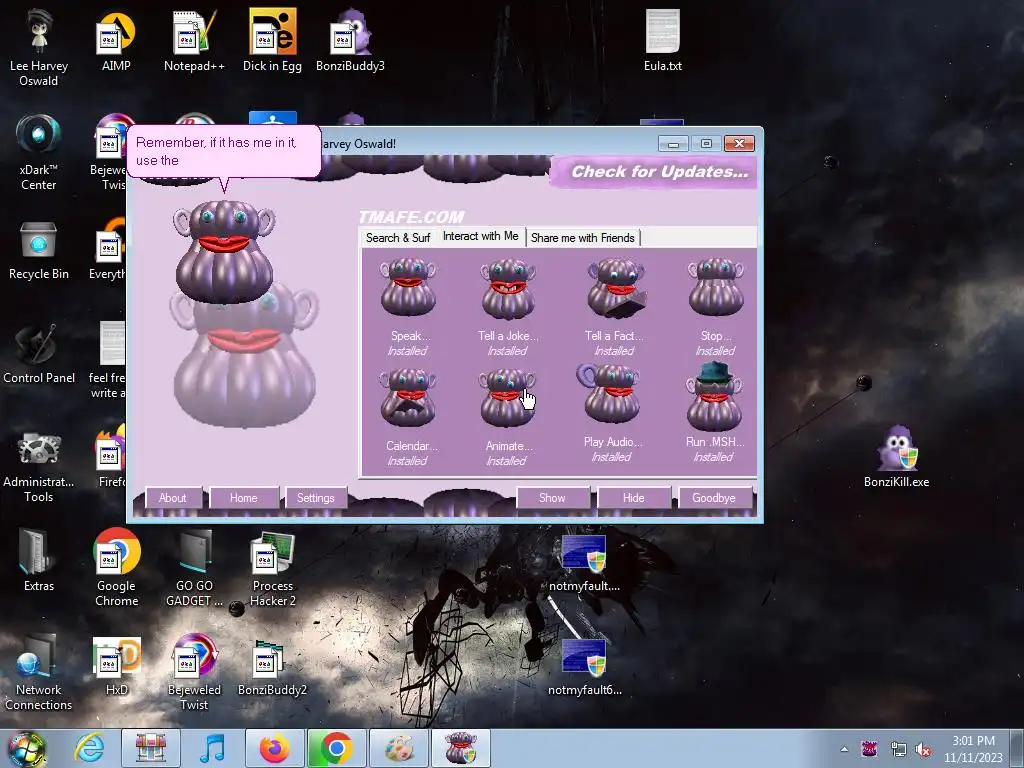This screenshot has height=768, width=1024.
Task: Select the HxD desktop shortcut
Action: tap(117, 665)
